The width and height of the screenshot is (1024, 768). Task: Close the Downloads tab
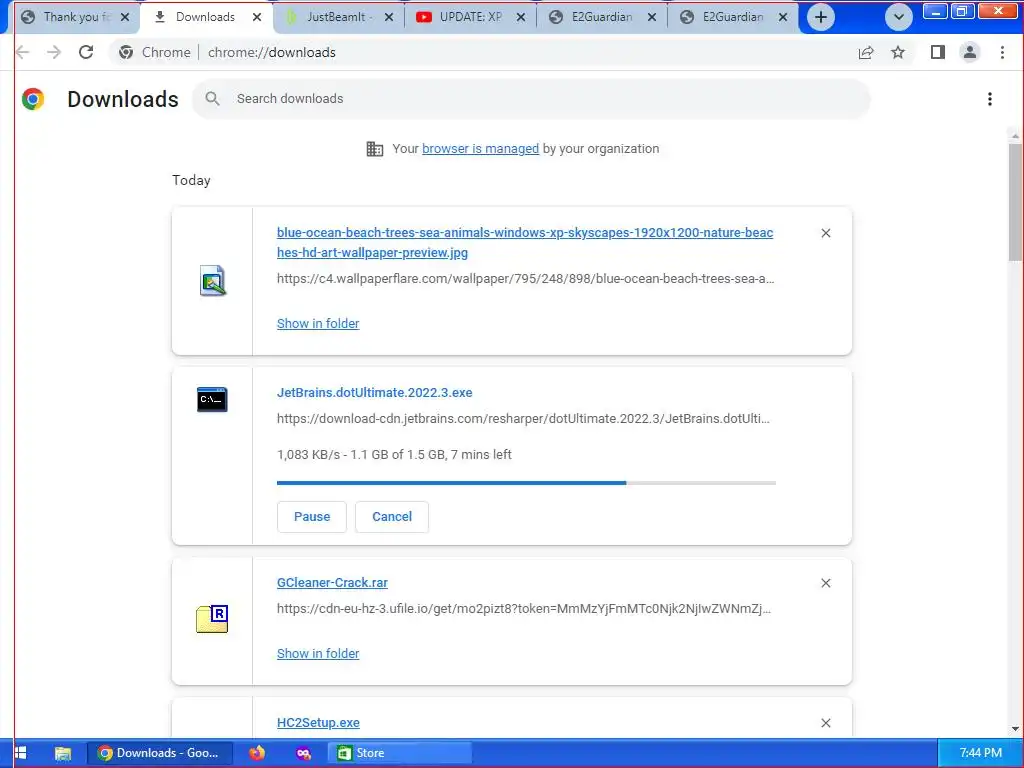point(257,17)
